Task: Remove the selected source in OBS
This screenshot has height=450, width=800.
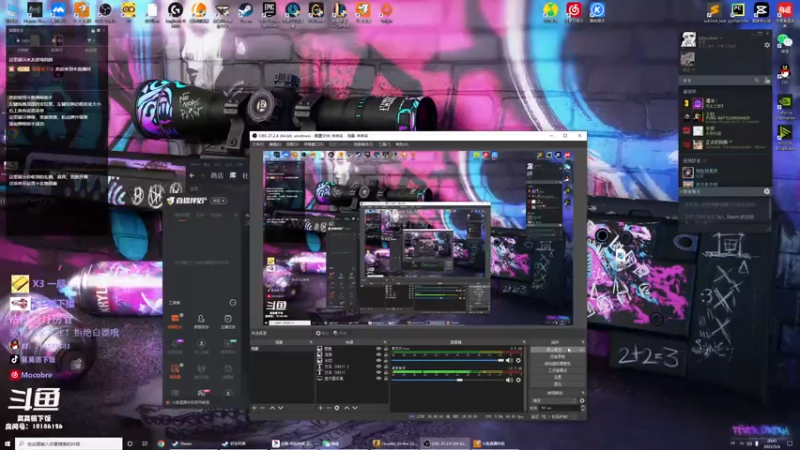Action: (329, 408)
